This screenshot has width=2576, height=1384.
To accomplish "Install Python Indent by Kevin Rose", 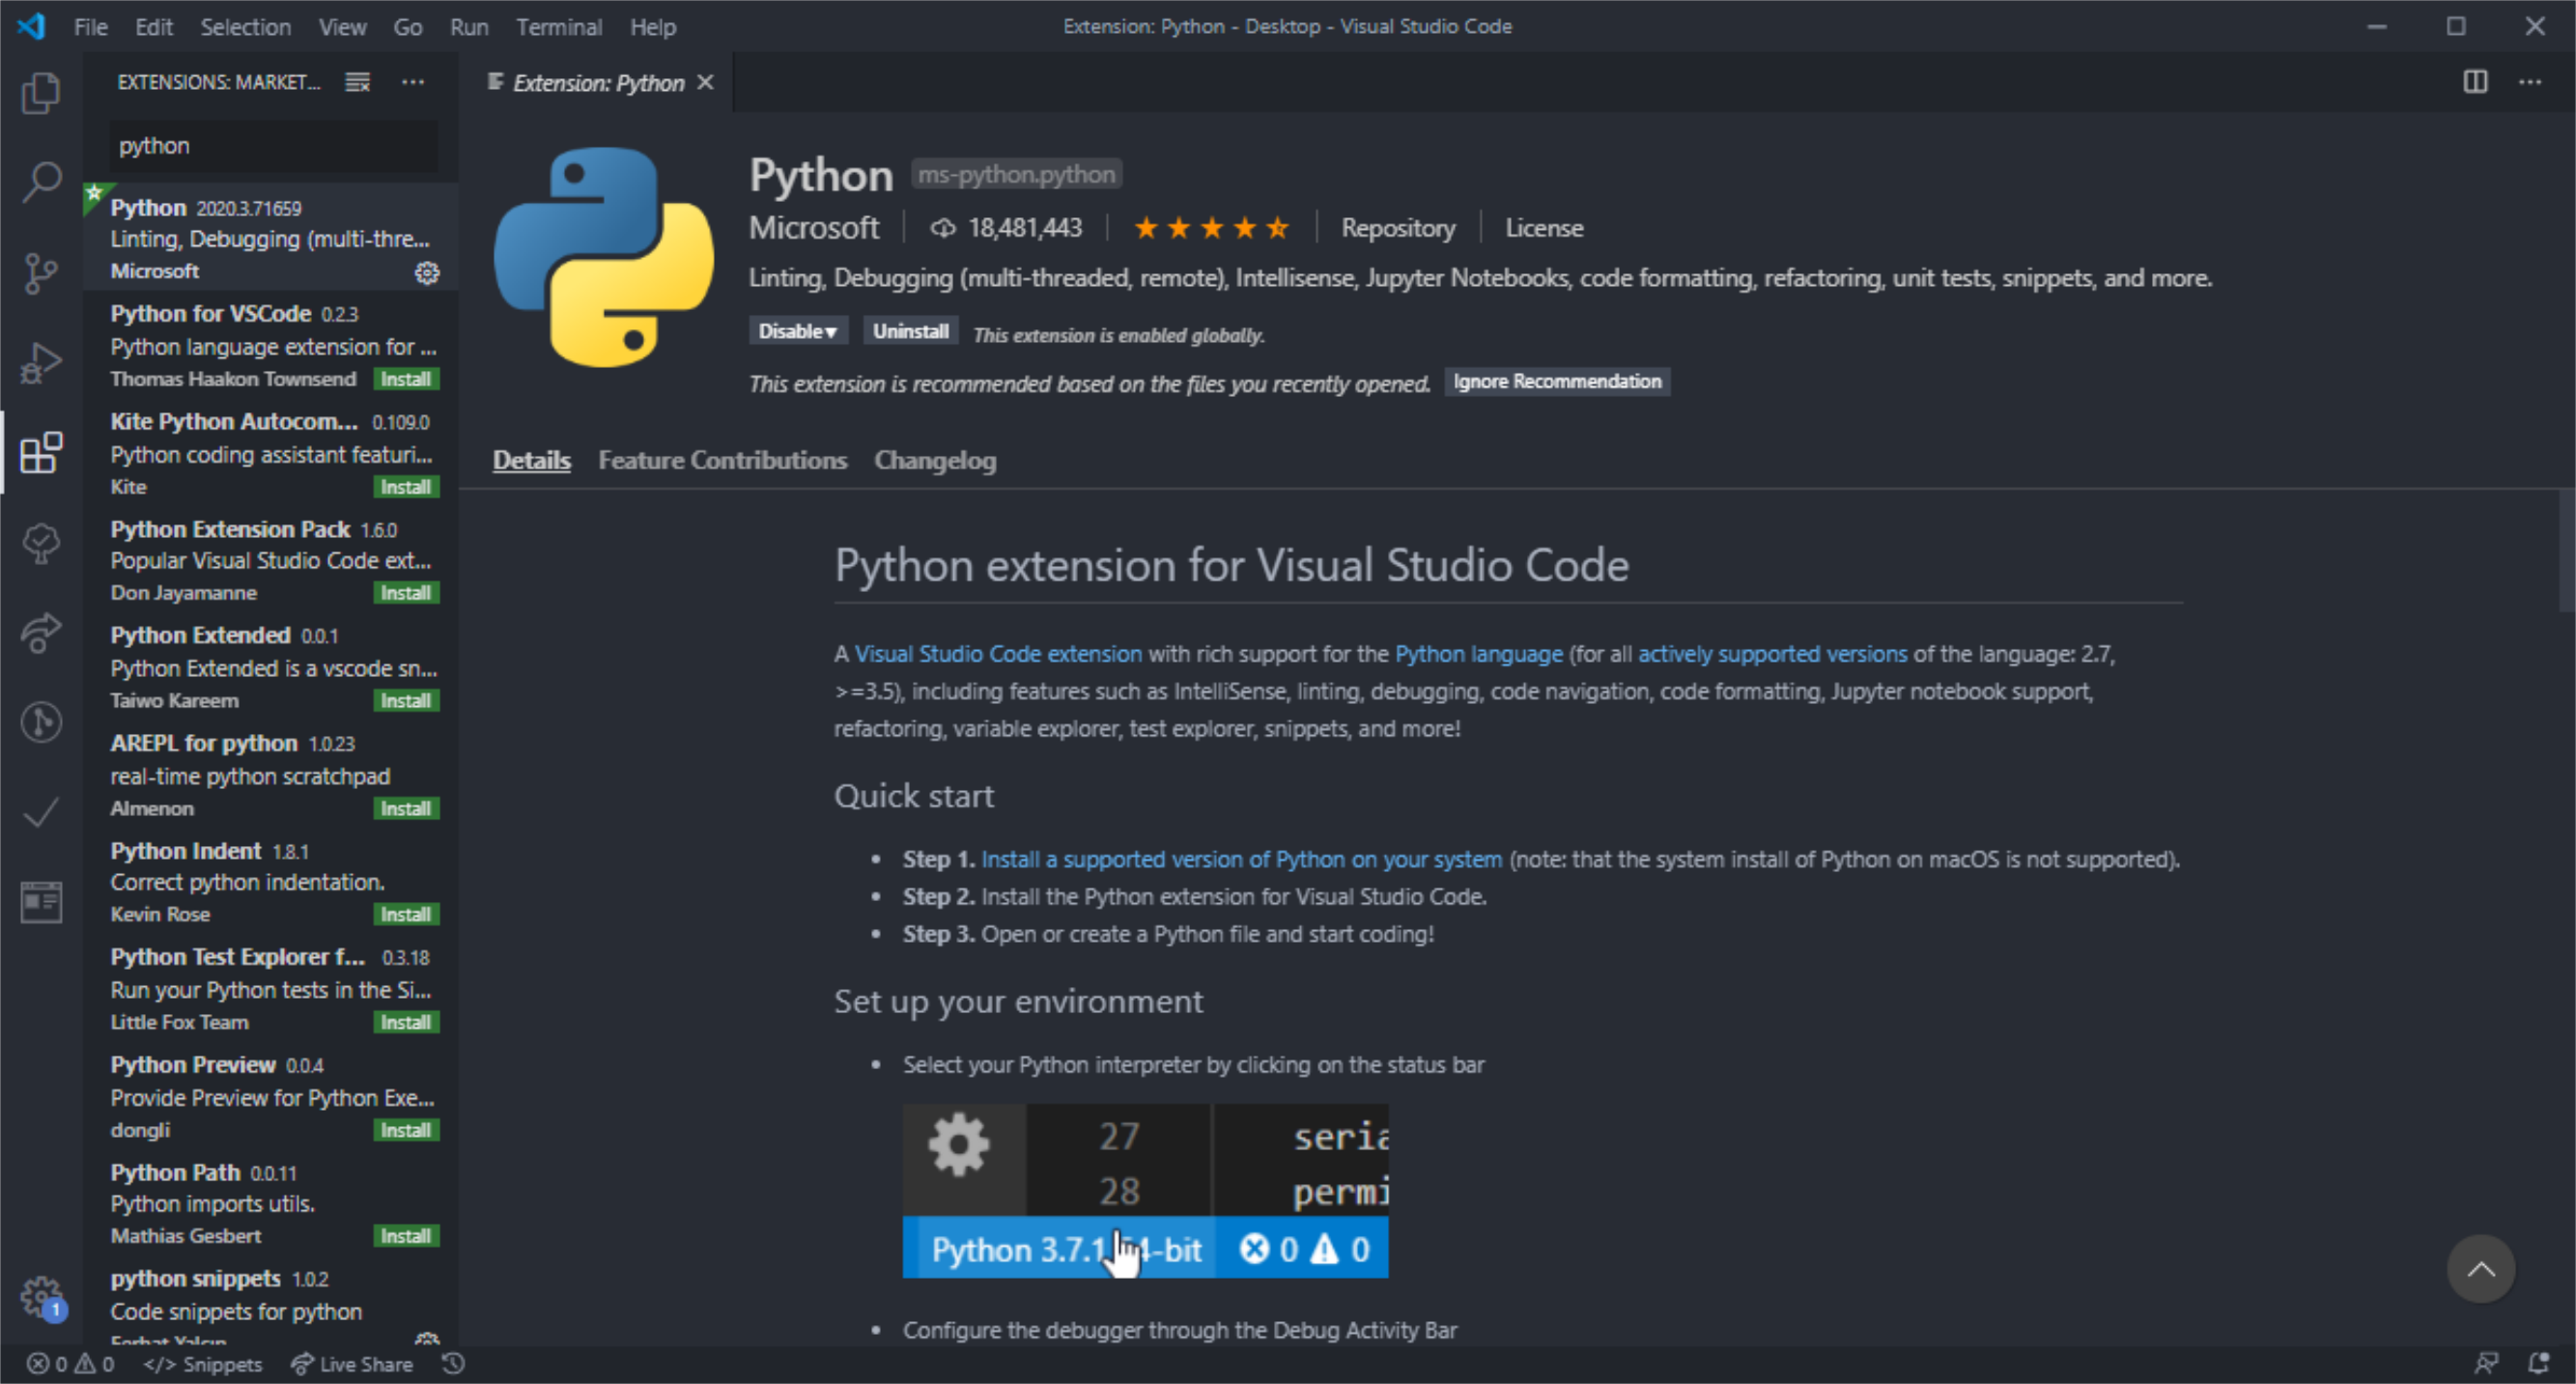I will point(406,915).
